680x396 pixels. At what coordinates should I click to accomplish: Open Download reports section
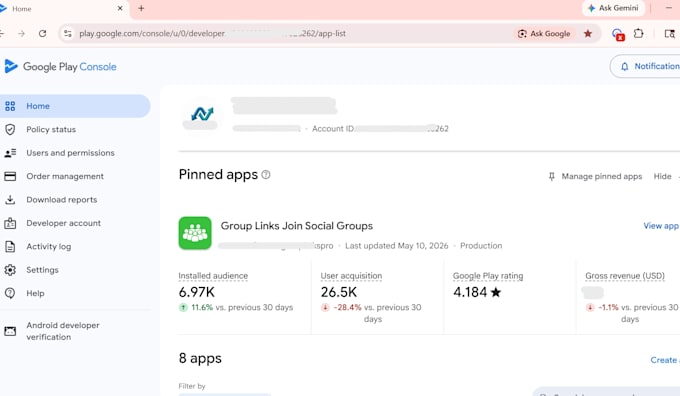62,200
